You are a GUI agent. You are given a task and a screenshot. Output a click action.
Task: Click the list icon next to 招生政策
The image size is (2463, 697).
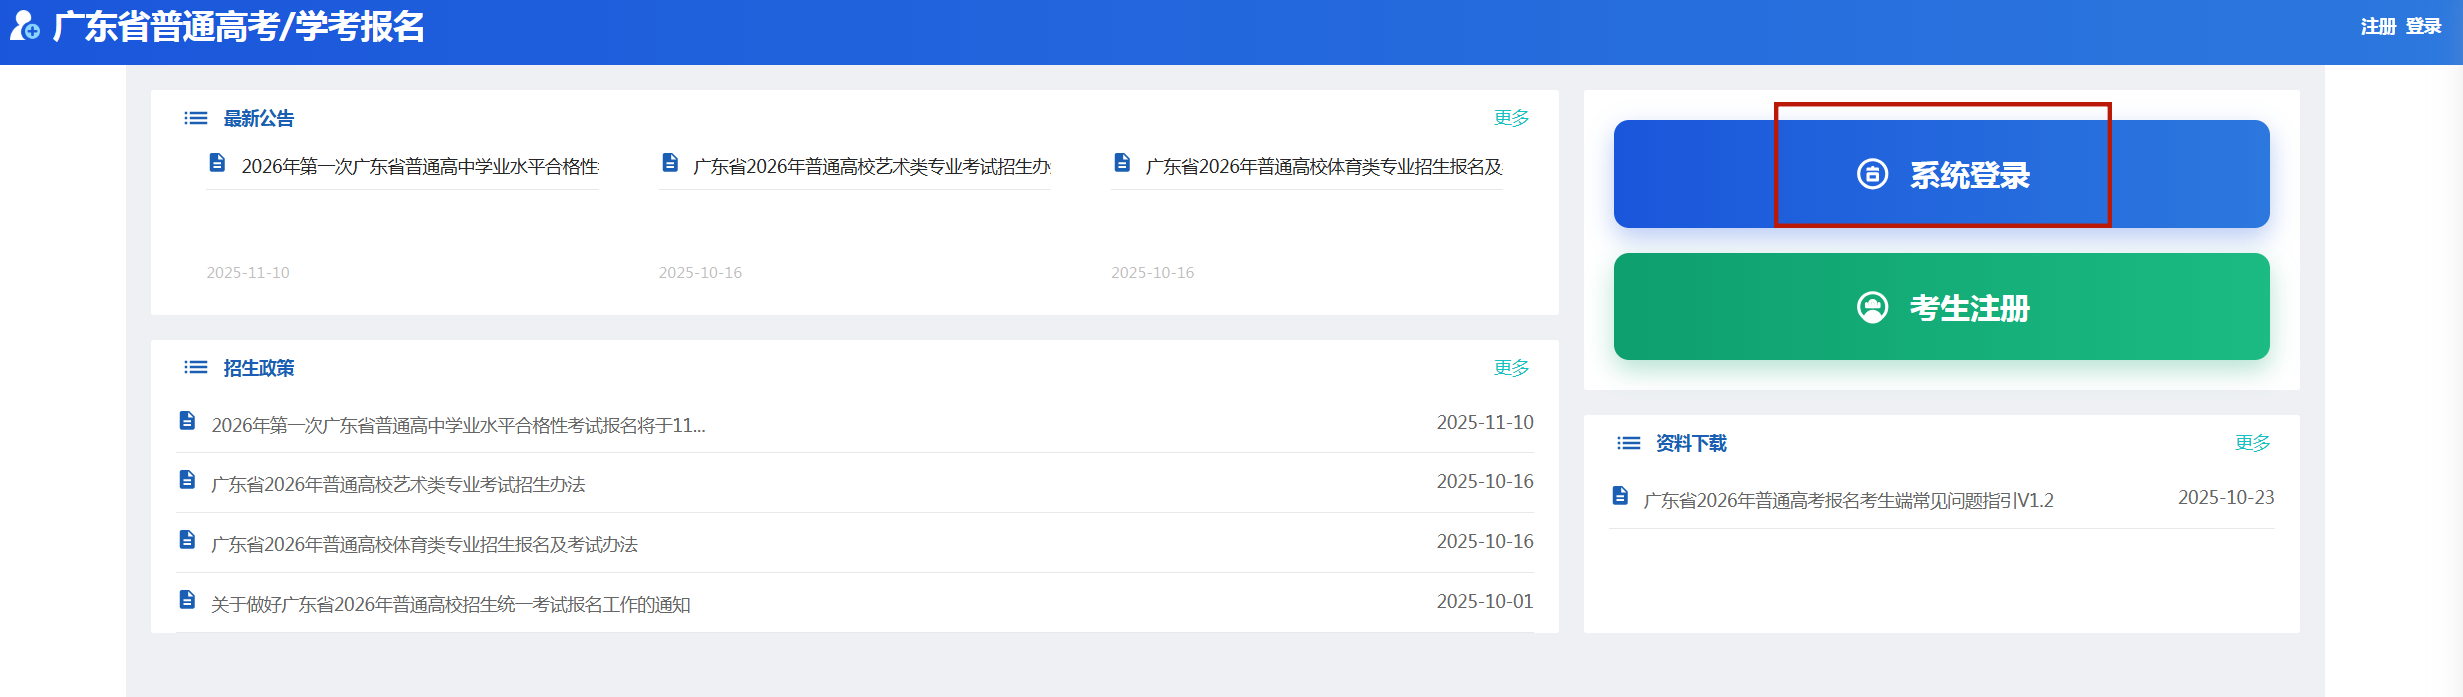195,368
